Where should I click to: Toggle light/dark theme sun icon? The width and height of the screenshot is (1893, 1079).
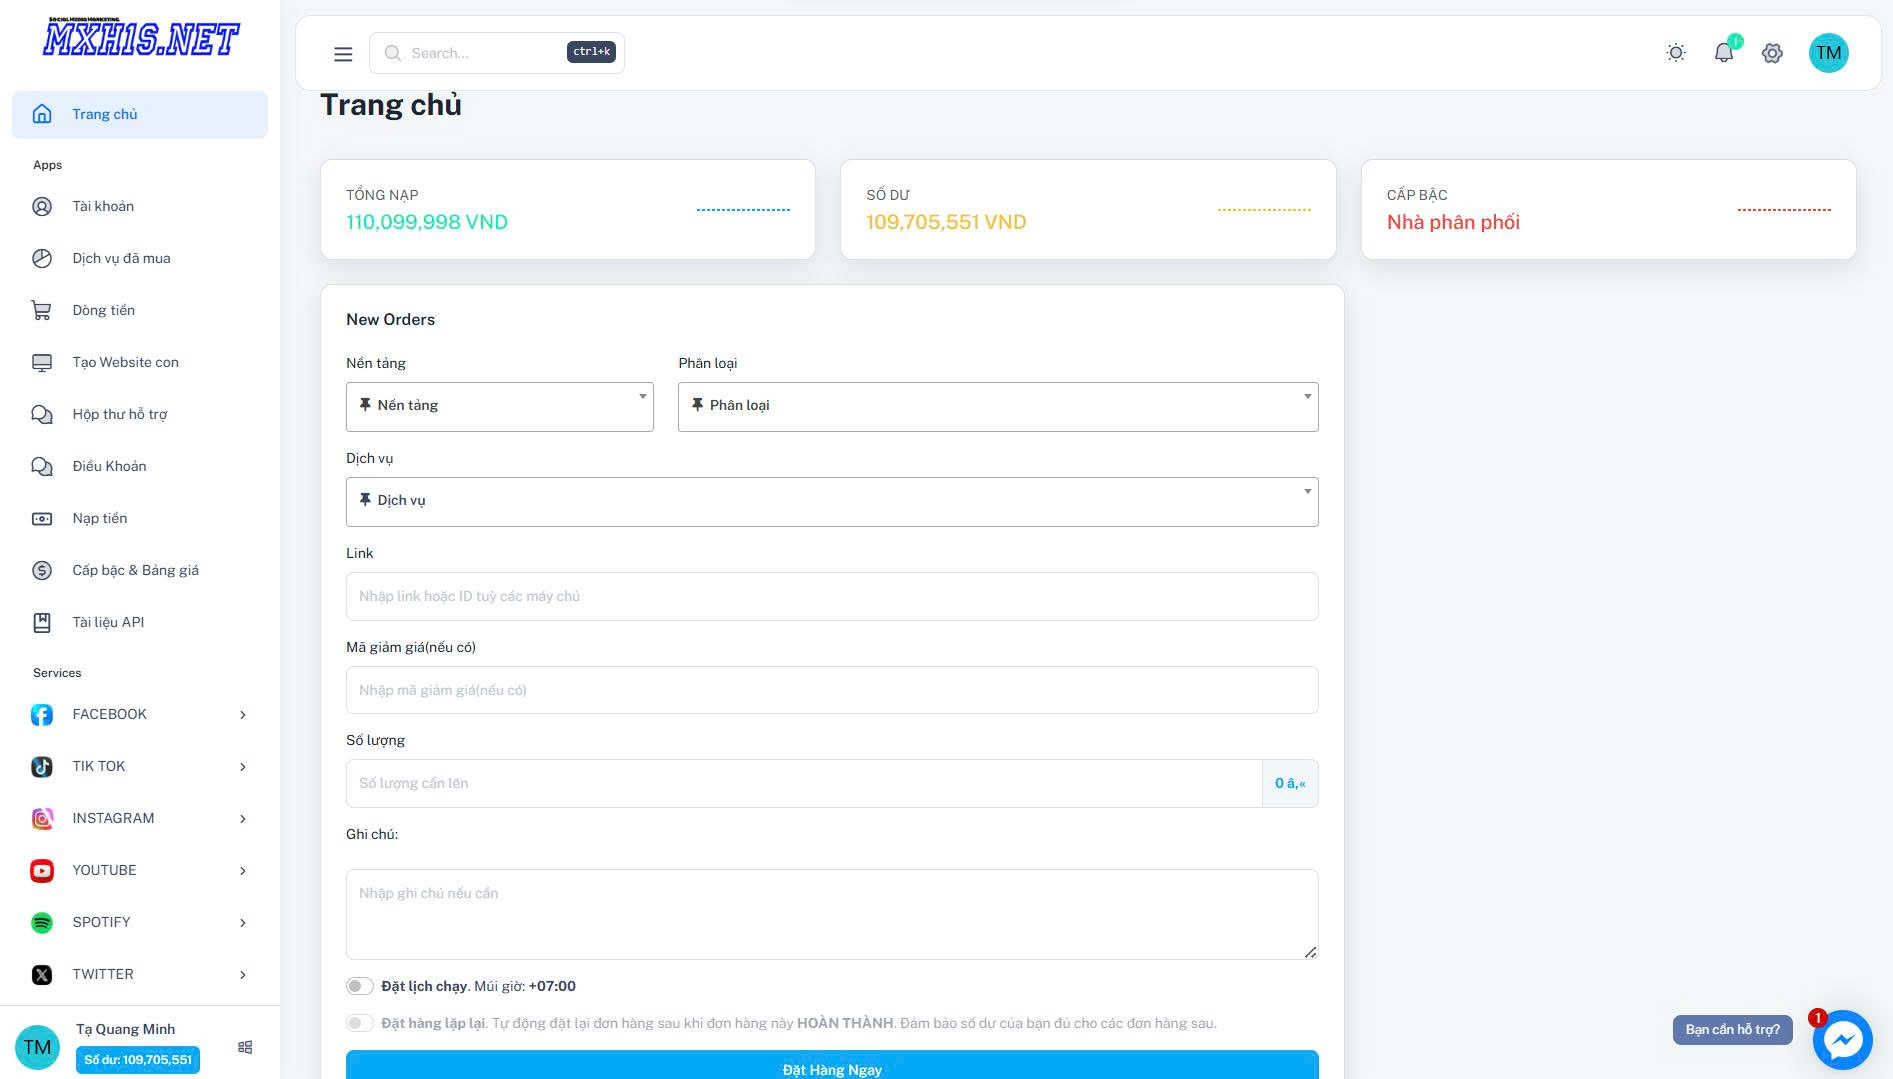tap(1676, 53)
